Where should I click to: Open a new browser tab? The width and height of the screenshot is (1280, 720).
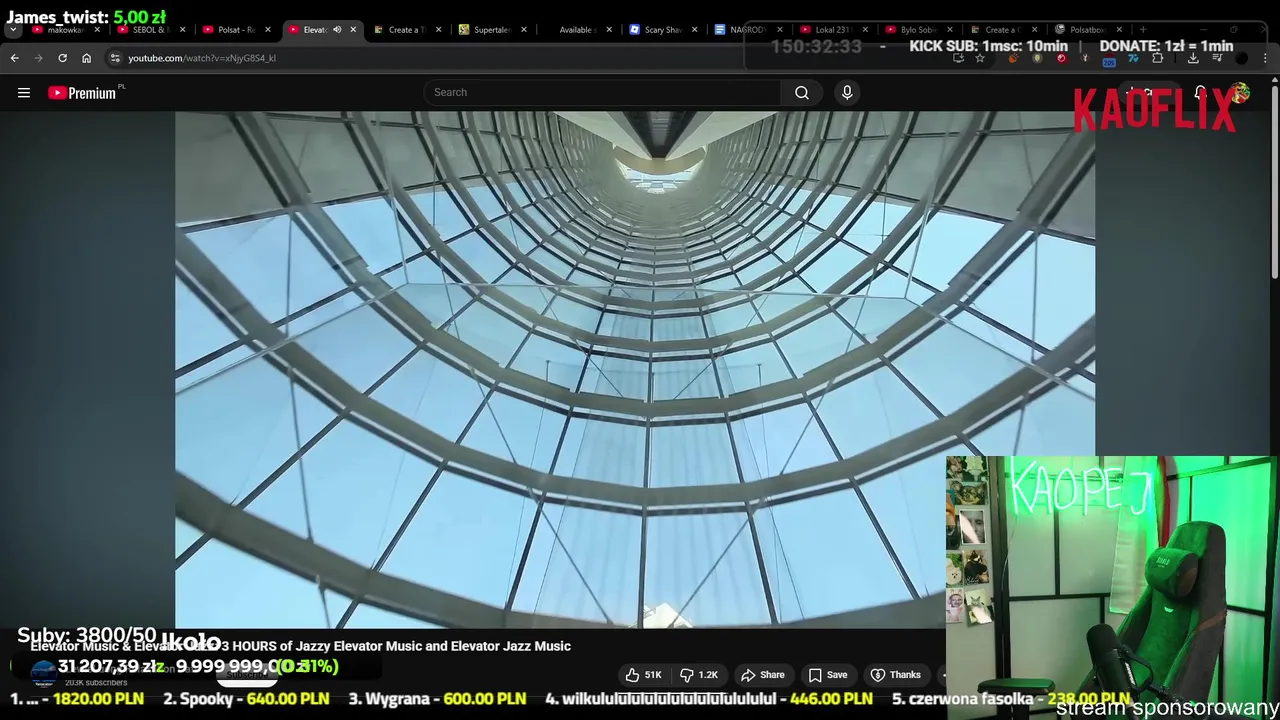click(x=1143, y=30)
